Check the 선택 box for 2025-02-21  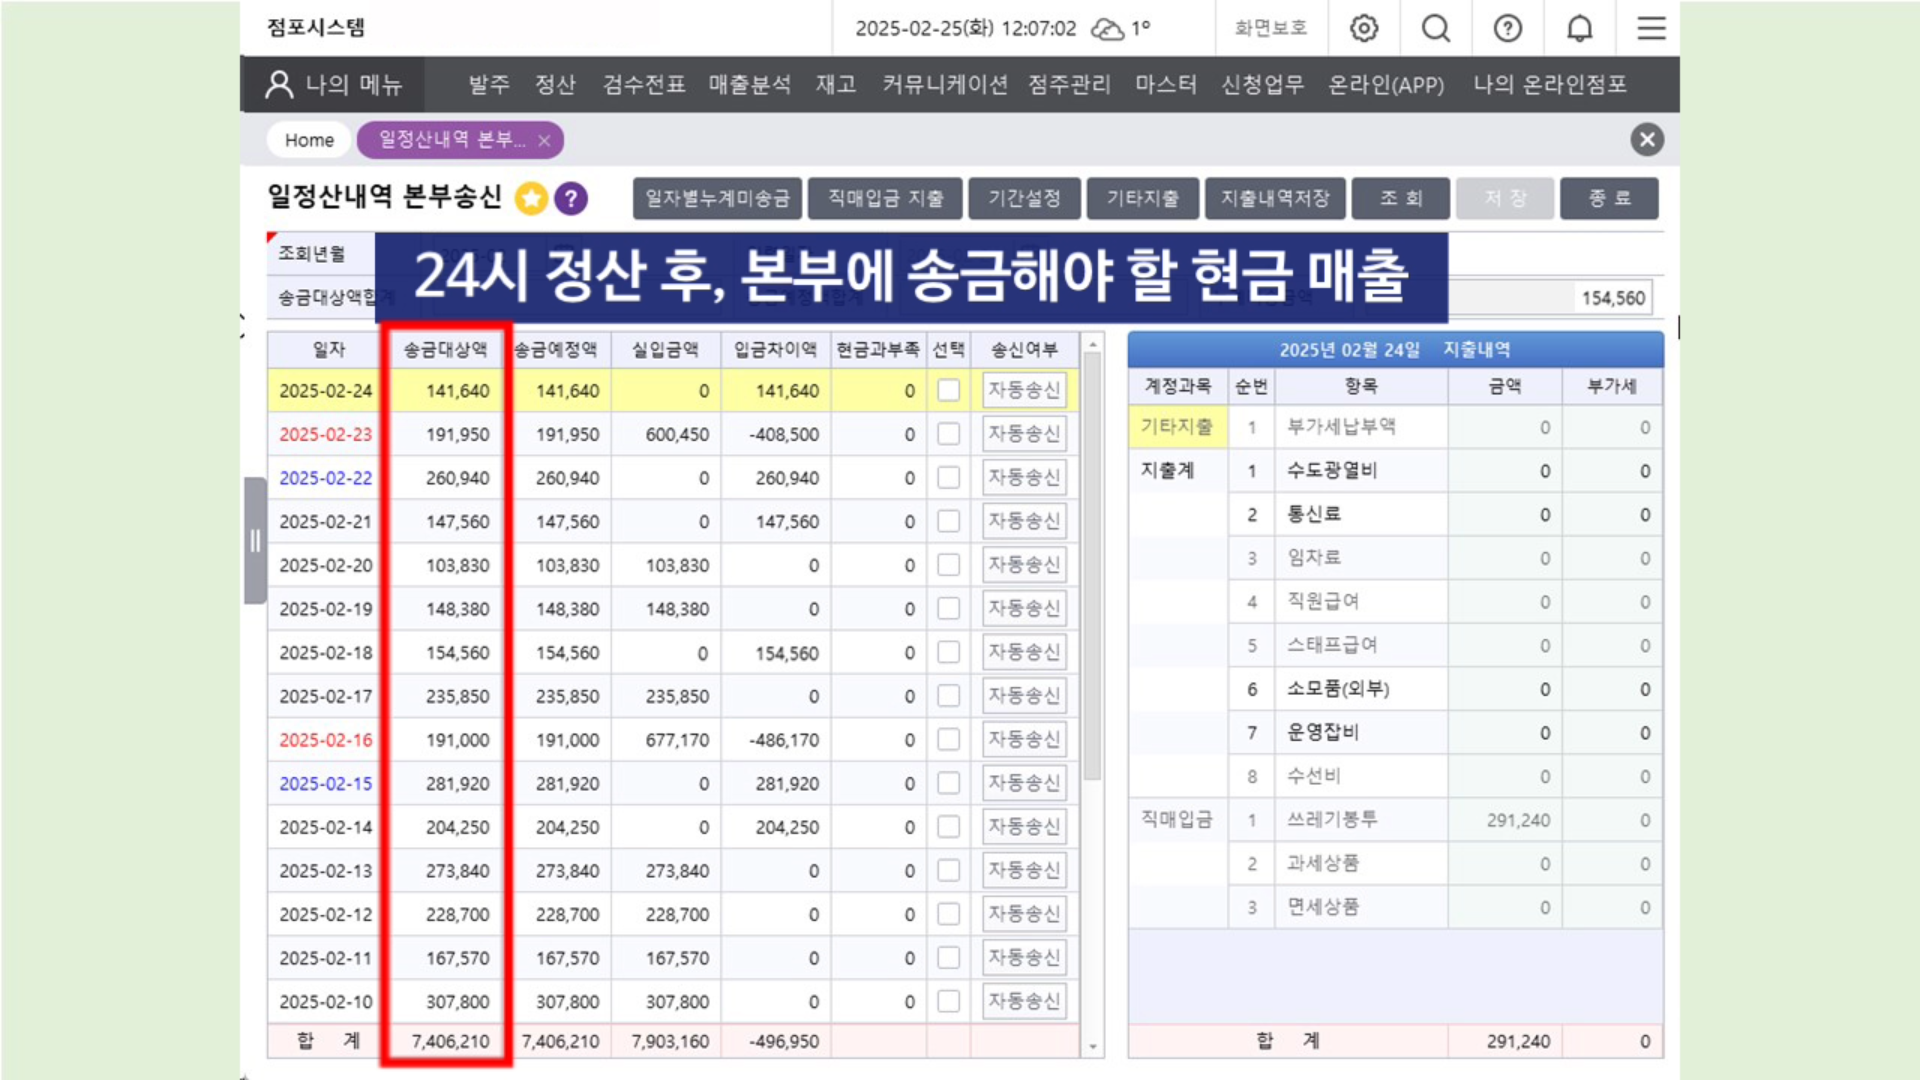point(948,522)
